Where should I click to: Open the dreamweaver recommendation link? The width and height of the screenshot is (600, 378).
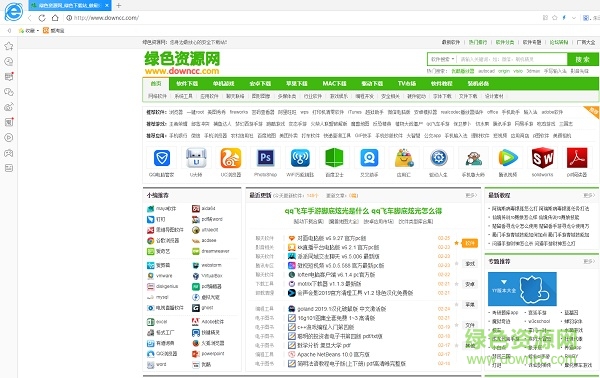pyautogui.click(x=215, y=251)
